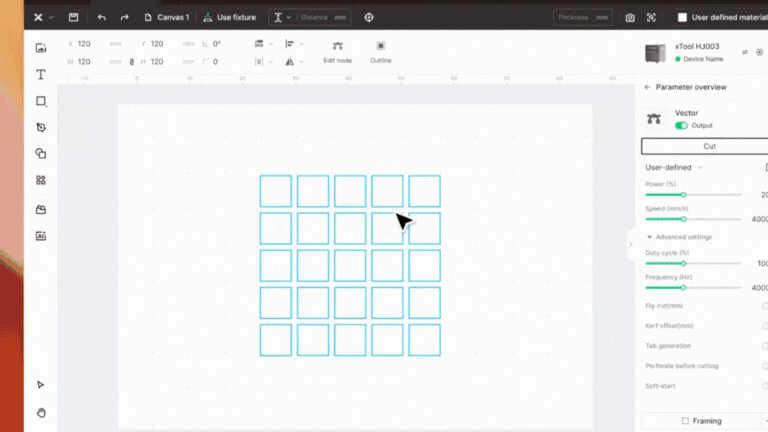Select the Hand pan tool
This screenshot has height=432, width=768.
click(41, 412)
